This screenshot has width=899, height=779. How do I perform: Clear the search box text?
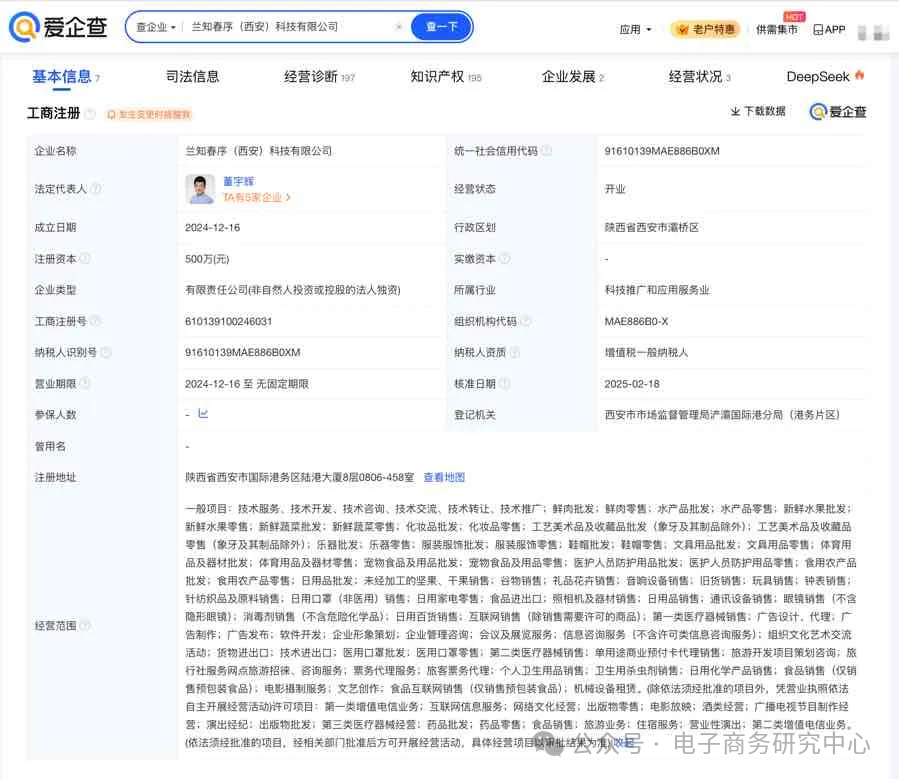pyautogui.click(x=399, y=27)
